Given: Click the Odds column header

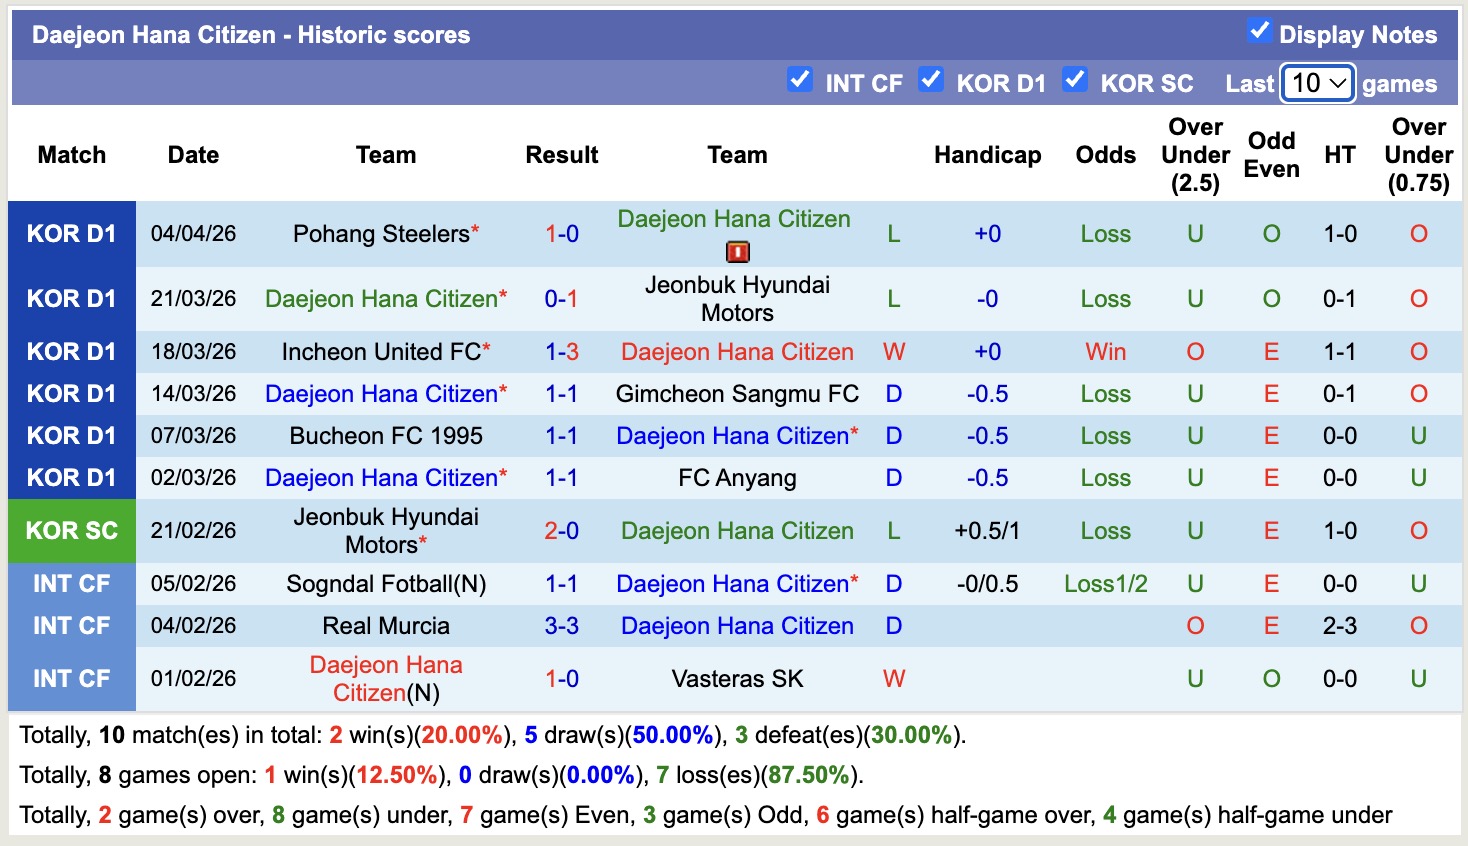Looking at the screenshot, I should 1105,155.
